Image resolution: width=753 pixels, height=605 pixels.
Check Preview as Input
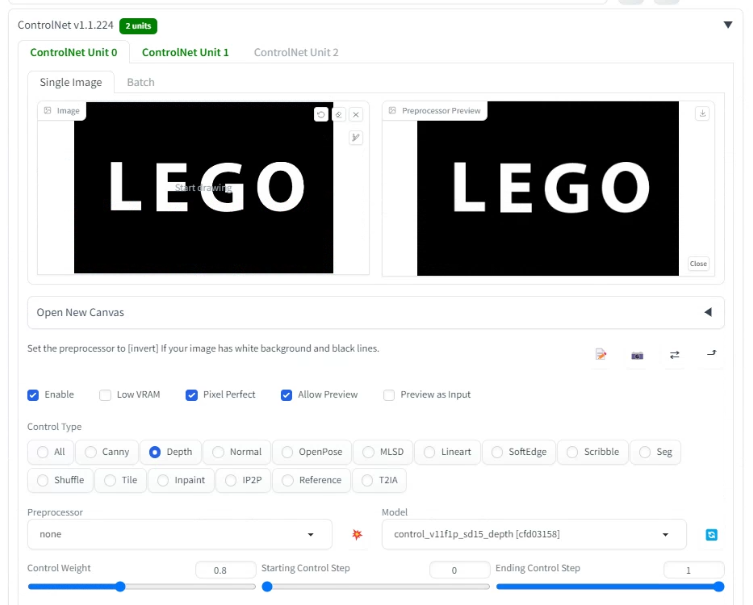(x=389, y=395)
